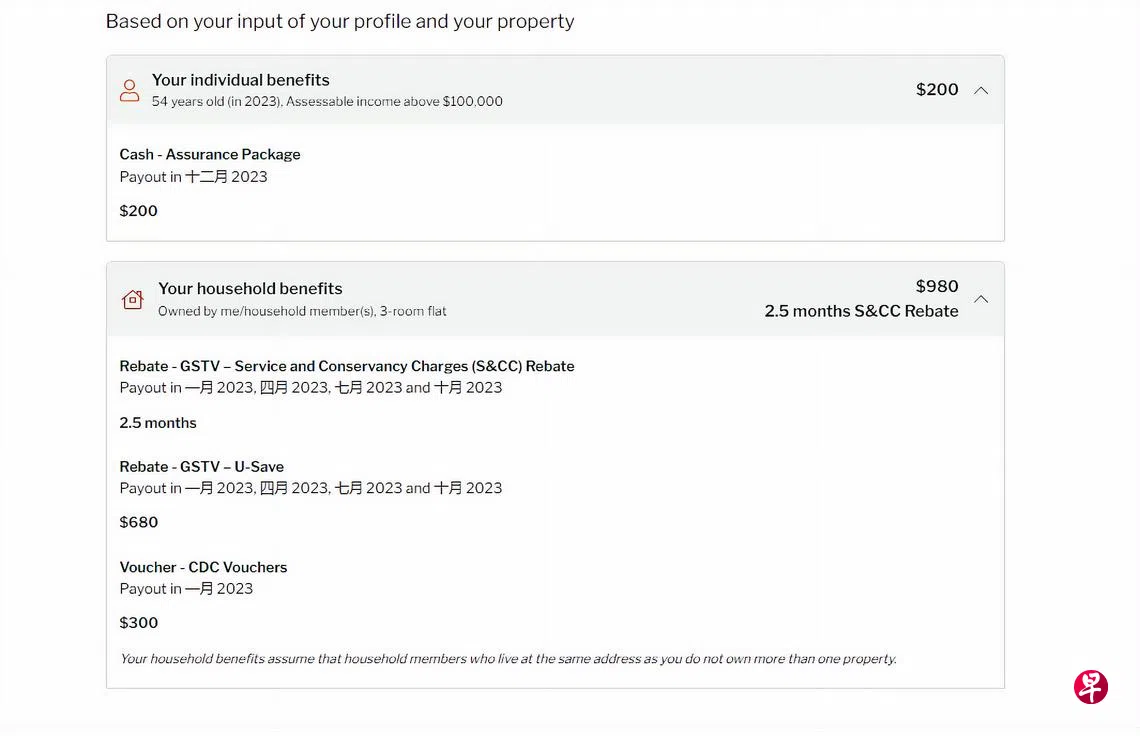Click the "Based on your input" heading
The image size is (1140, 736).
click(340, 21)
